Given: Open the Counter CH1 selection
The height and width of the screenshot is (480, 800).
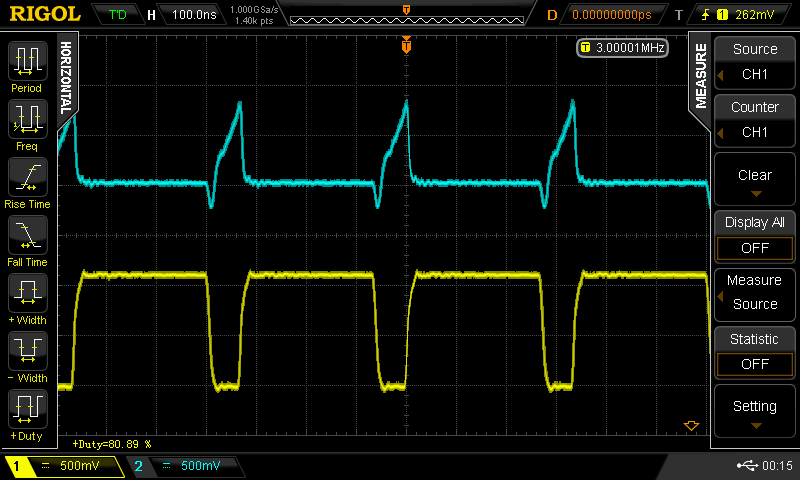Looking at the screenshot, I should click(x=755, y=120).
